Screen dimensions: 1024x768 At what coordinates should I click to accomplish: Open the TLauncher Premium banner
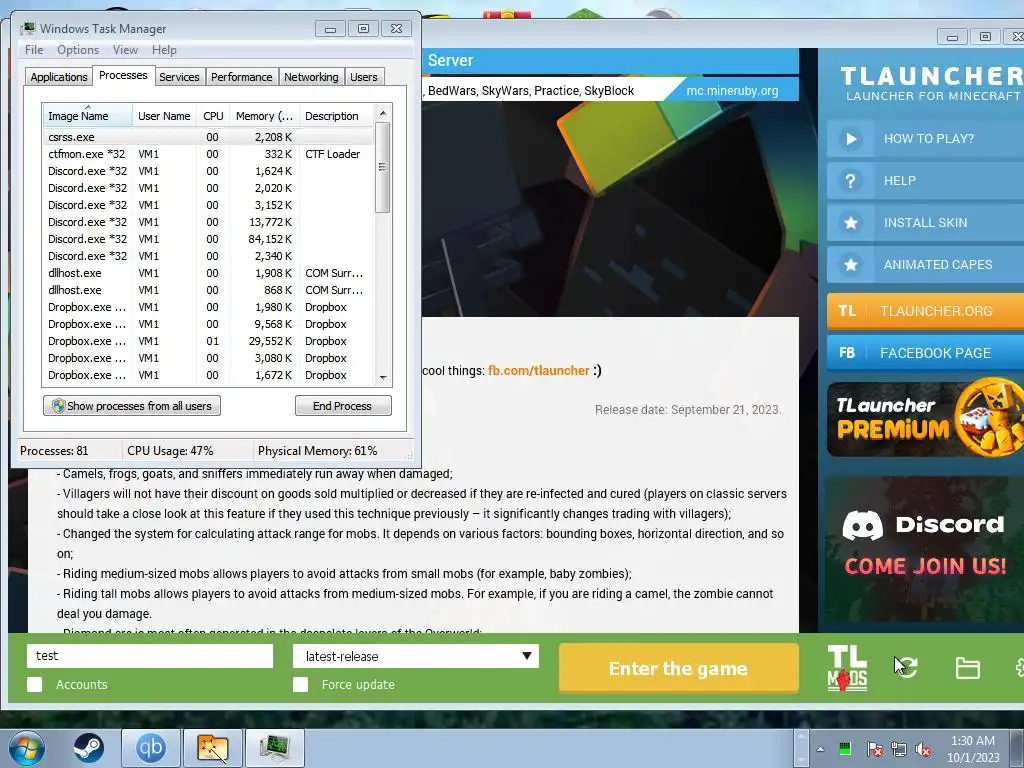point(925,419)
